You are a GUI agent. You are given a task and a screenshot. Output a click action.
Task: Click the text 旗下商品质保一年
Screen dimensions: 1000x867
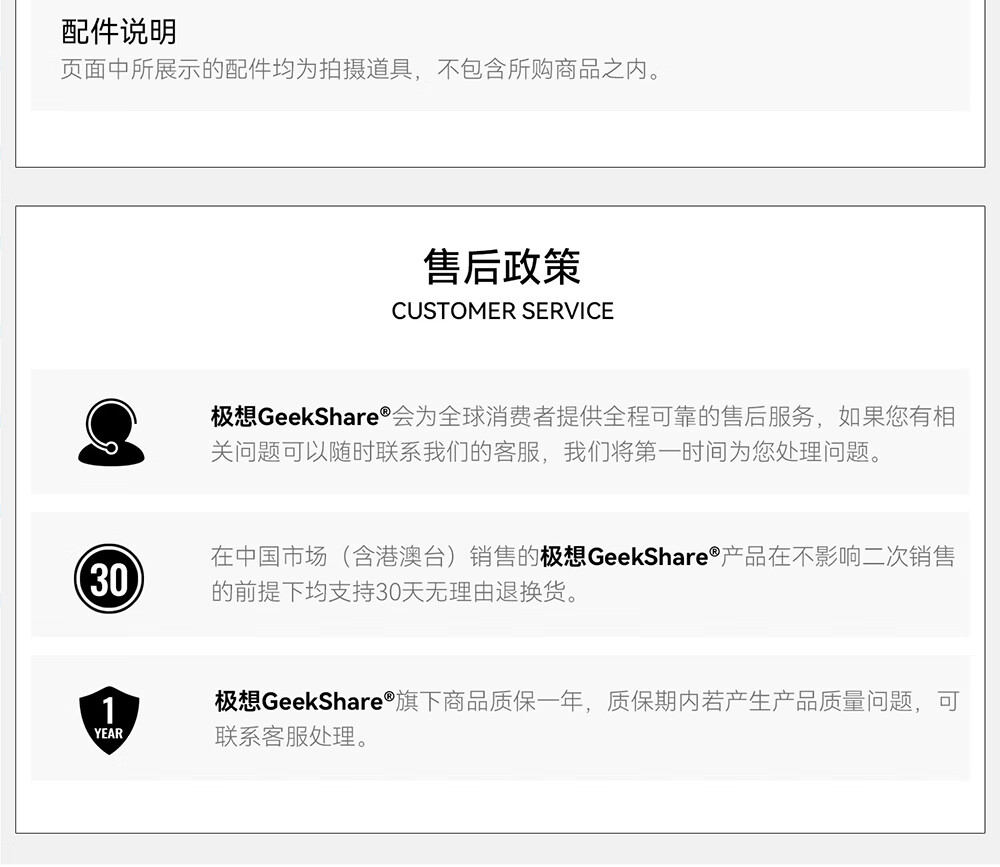tap(489, 701)
